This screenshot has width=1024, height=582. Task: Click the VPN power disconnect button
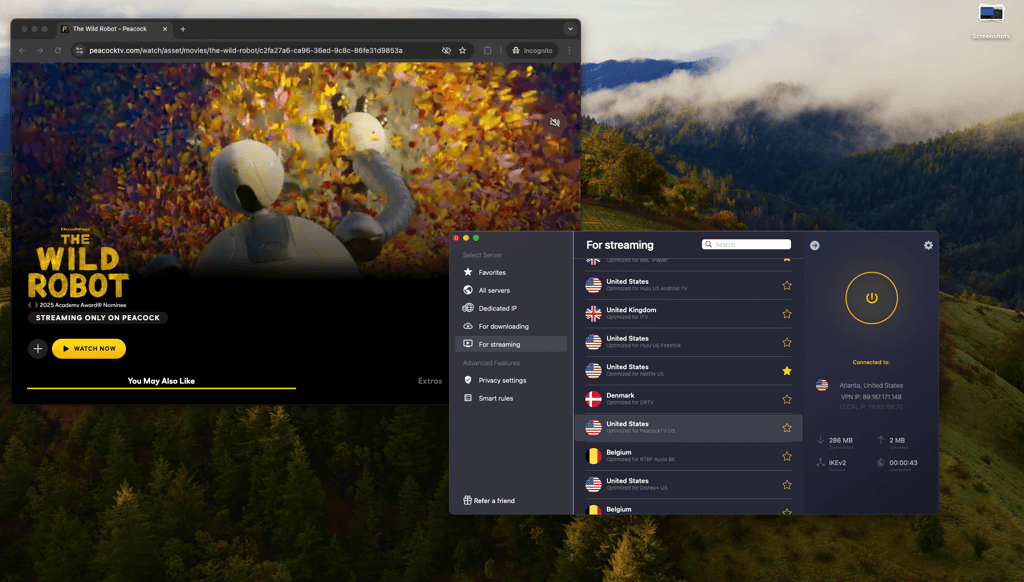coord(871,298)
